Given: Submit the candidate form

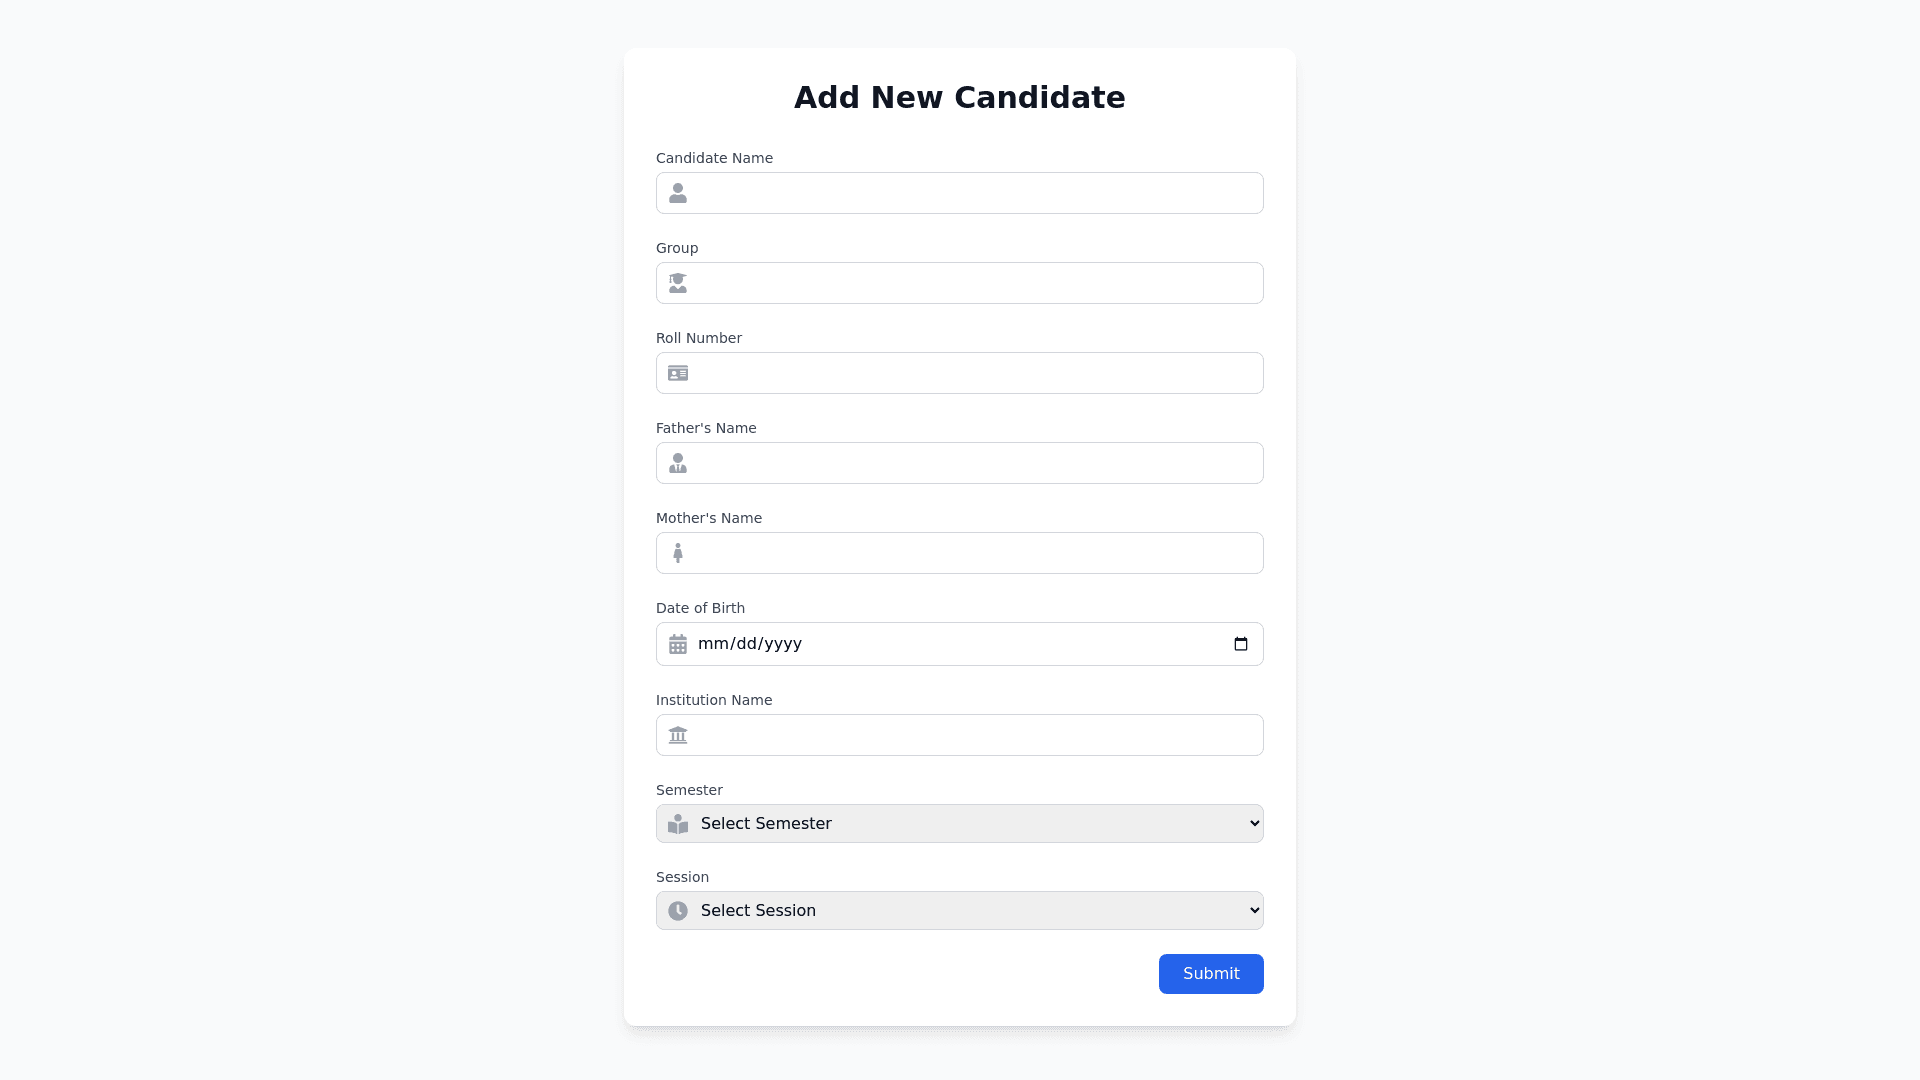Looking at the screenshot, I should click(1211, 974).
